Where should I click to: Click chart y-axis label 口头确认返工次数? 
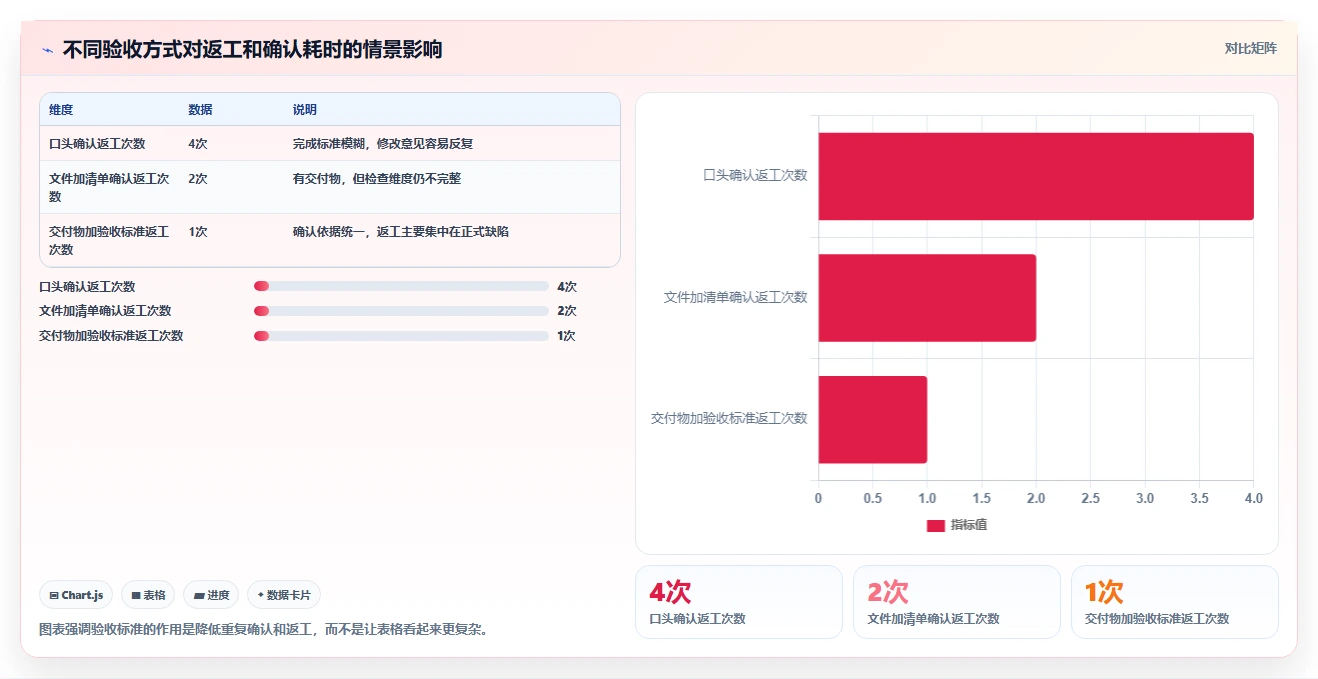coord(755,176)
